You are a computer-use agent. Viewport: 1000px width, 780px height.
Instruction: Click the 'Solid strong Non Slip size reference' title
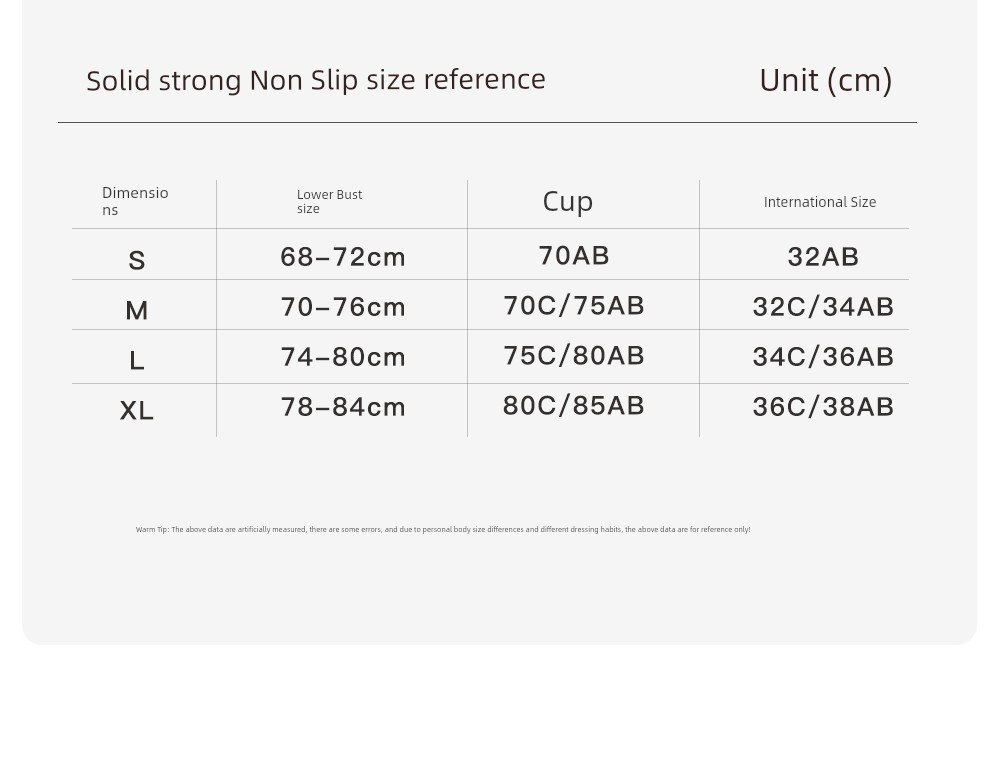click(316, 80)
